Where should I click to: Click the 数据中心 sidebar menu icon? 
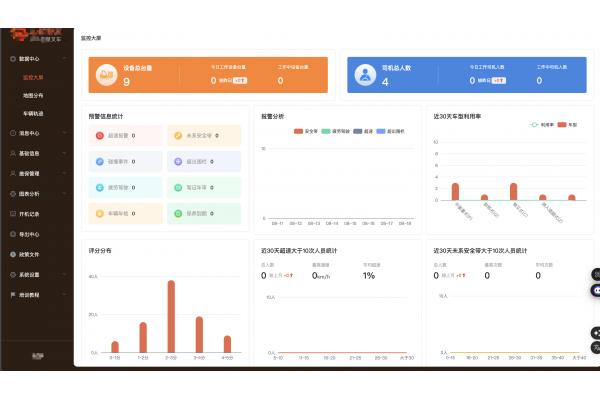[10, 59]
